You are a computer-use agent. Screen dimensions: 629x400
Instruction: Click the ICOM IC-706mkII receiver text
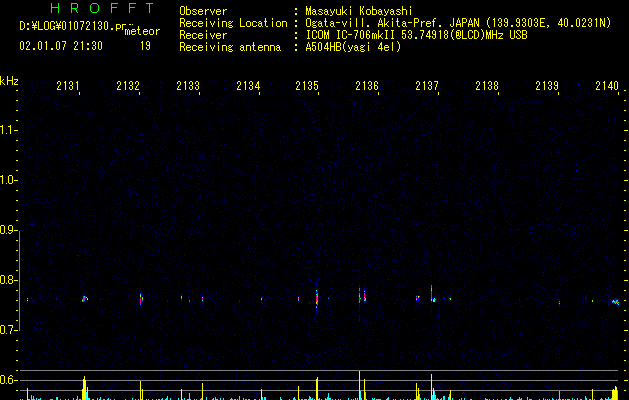click(416, 35)
